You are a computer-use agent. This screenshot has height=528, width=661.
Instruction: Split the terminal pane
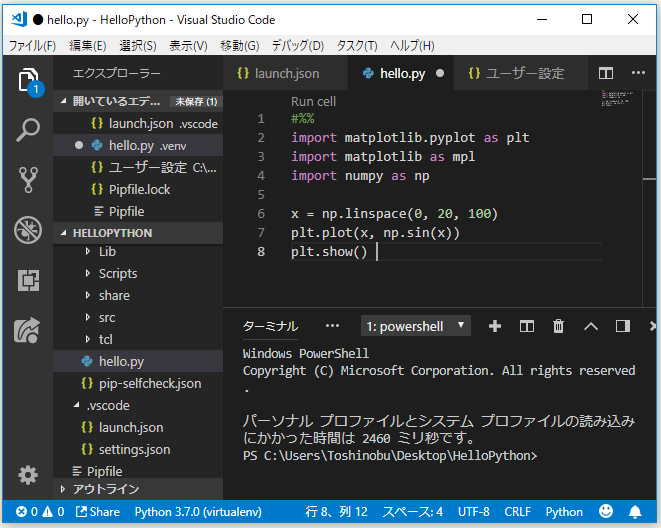click(x=527, y=326)
